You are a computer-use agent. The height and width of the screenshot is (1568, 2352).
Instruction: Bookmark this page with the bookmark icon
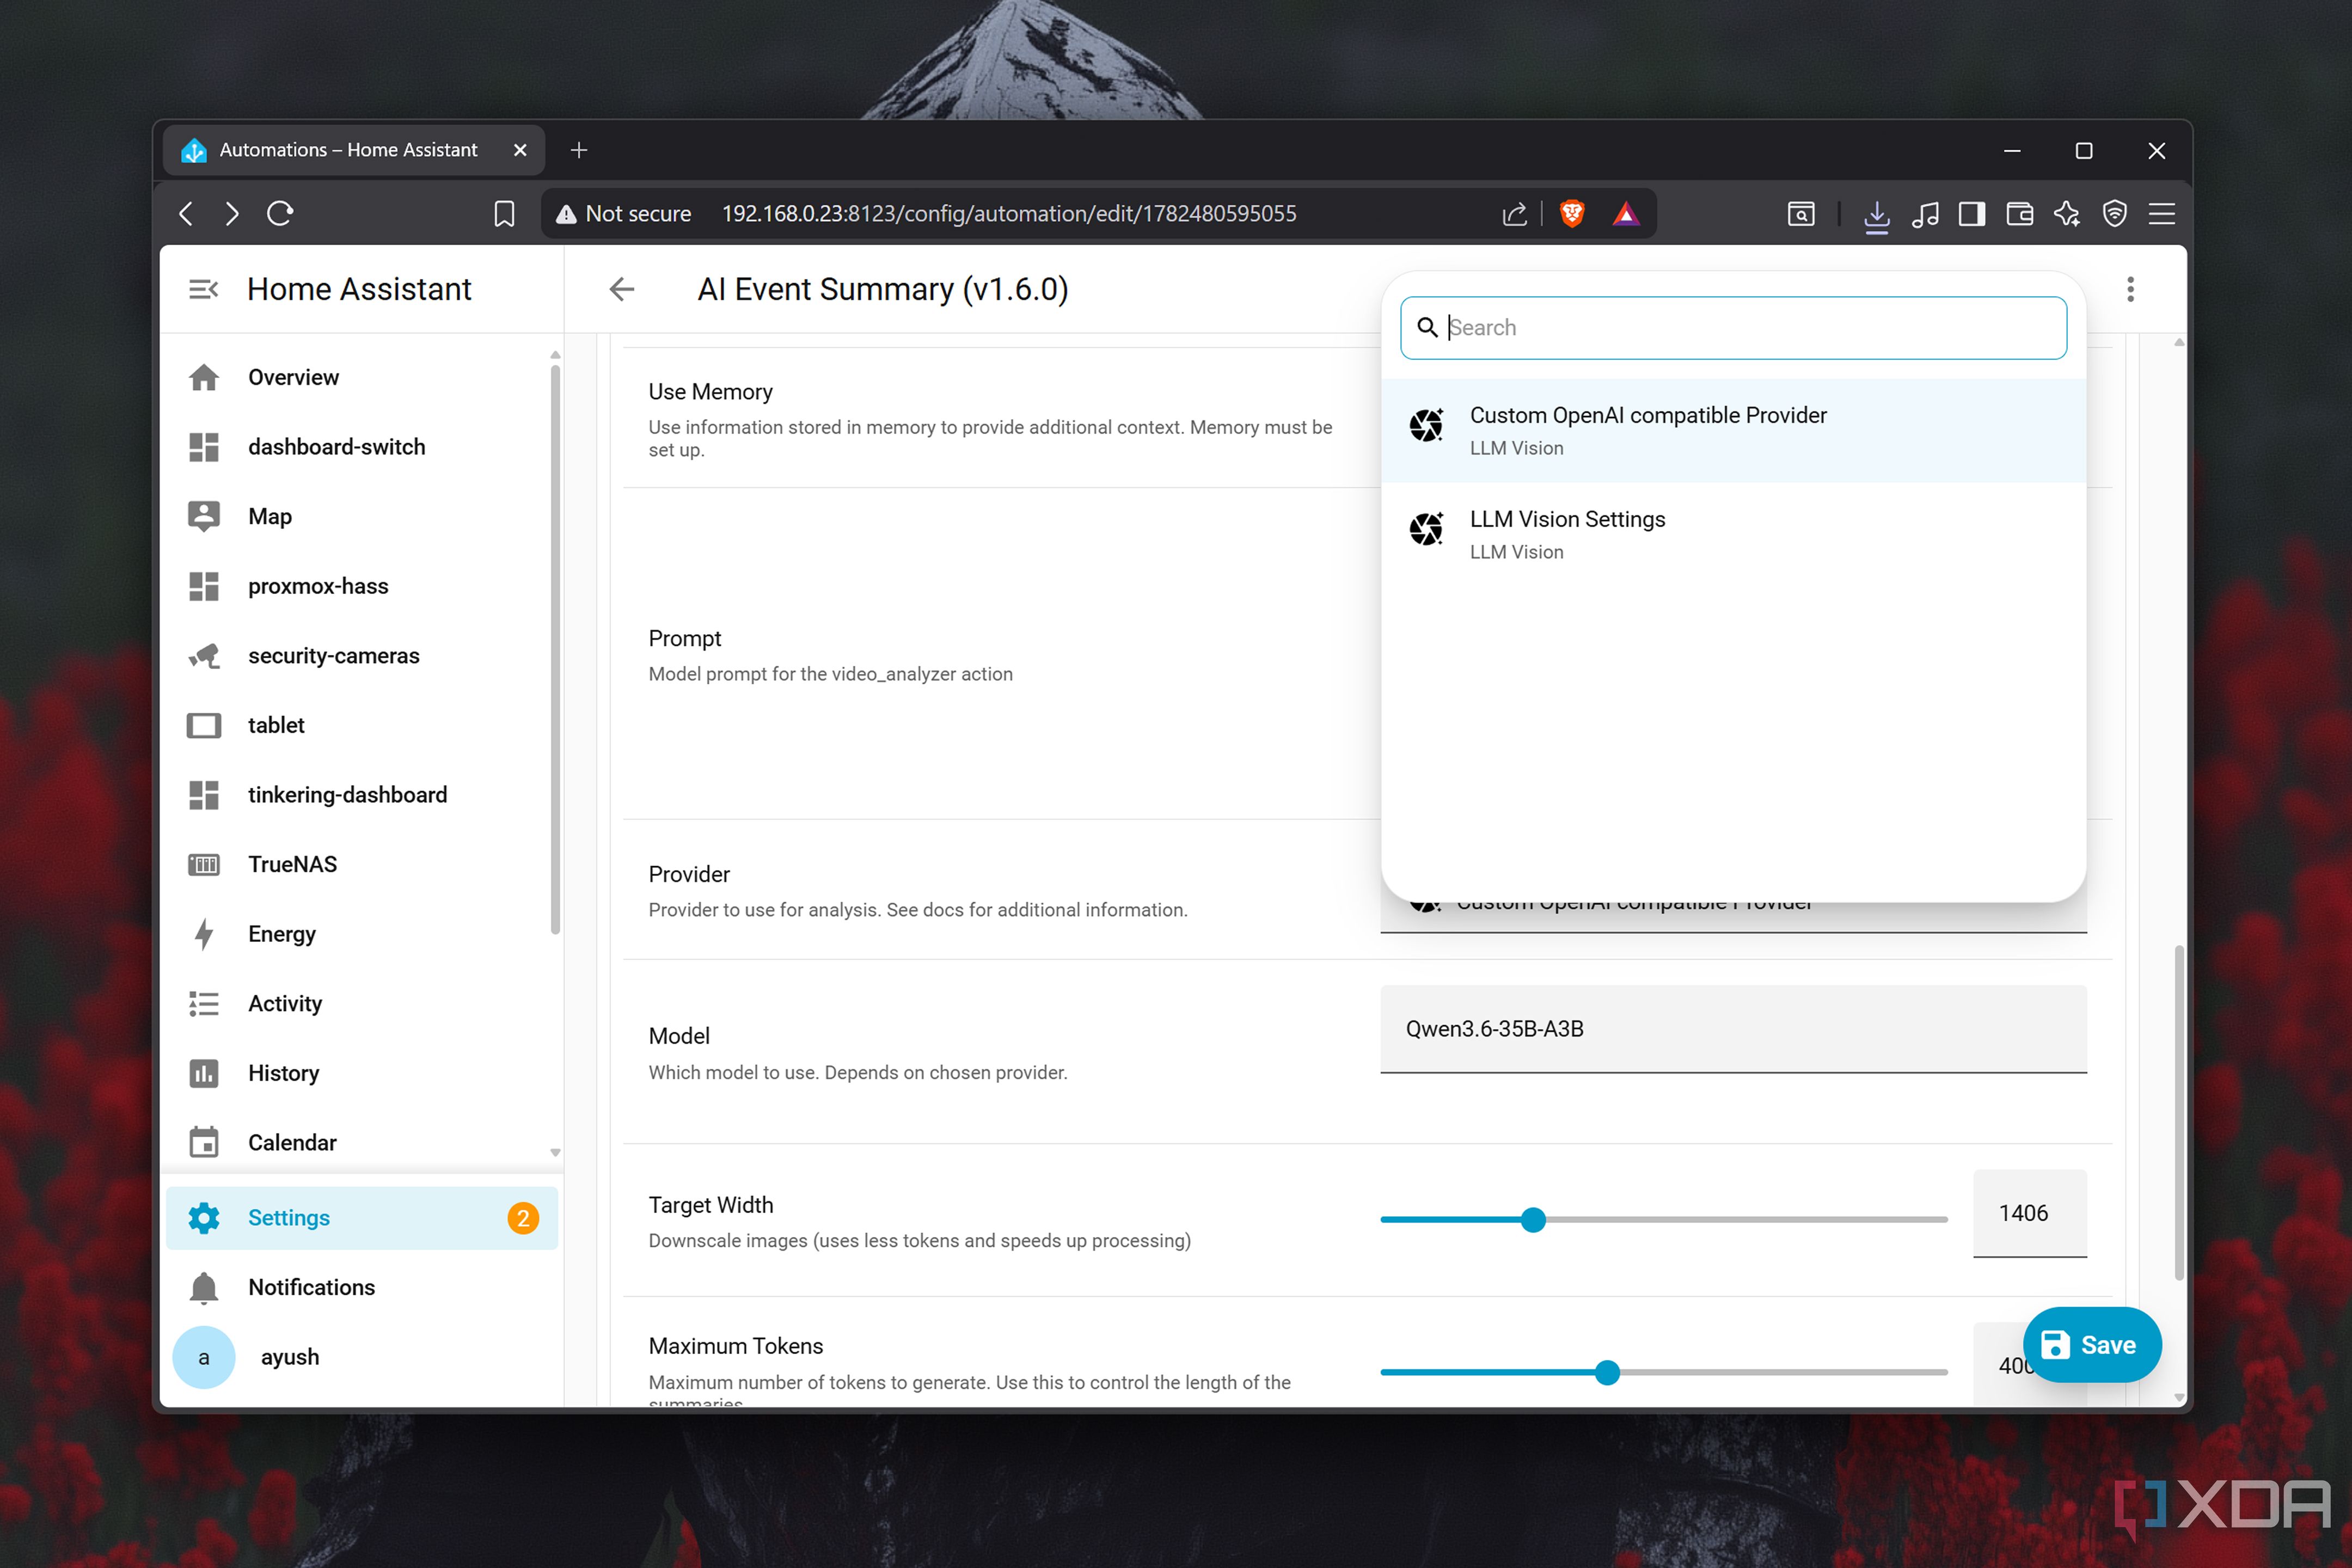click(x=504, y=214)
